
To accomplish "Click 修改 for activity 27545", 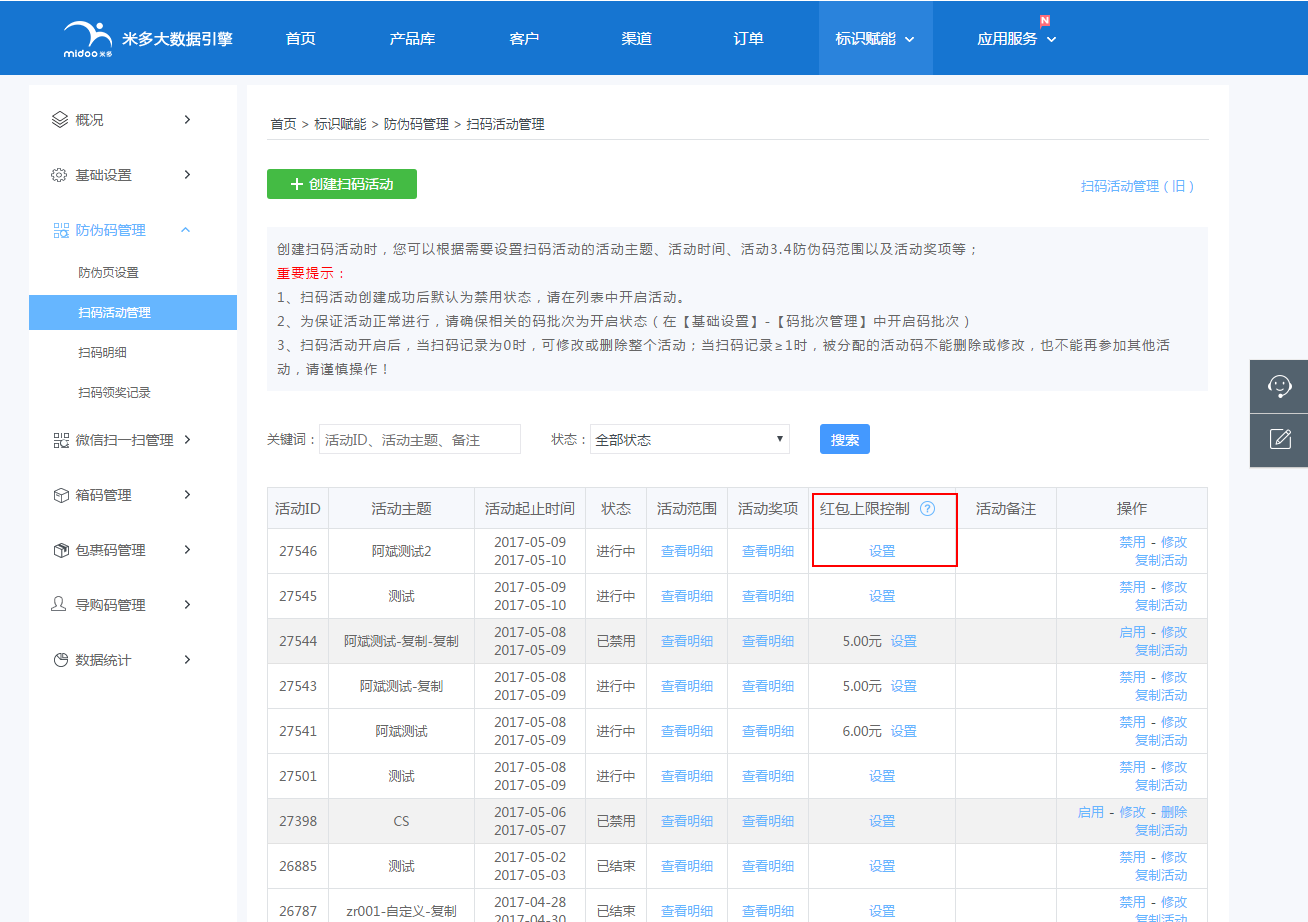I will (x=1174, y=587).
